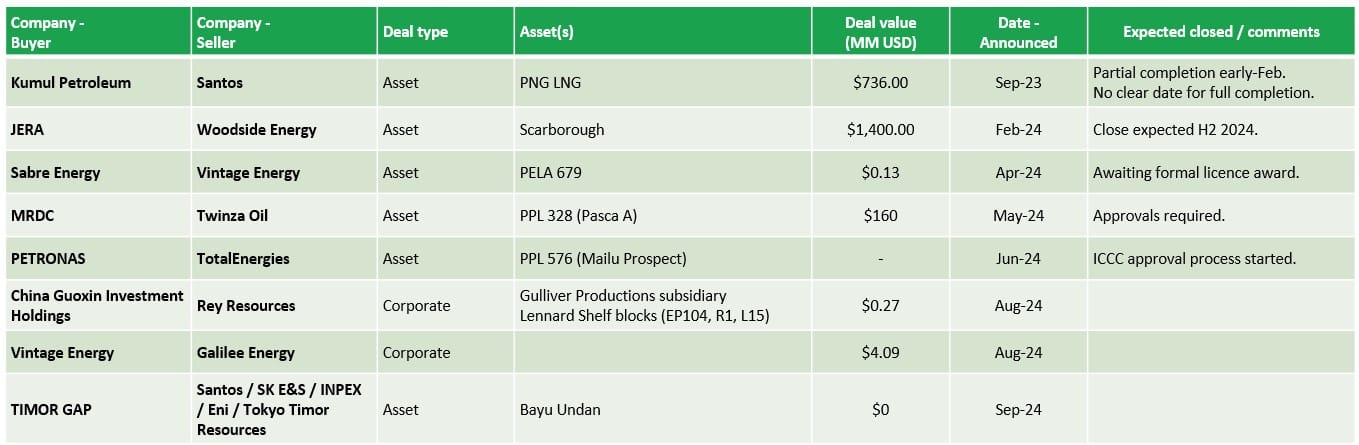Click the "Deal type" column header

coord(414,32)
